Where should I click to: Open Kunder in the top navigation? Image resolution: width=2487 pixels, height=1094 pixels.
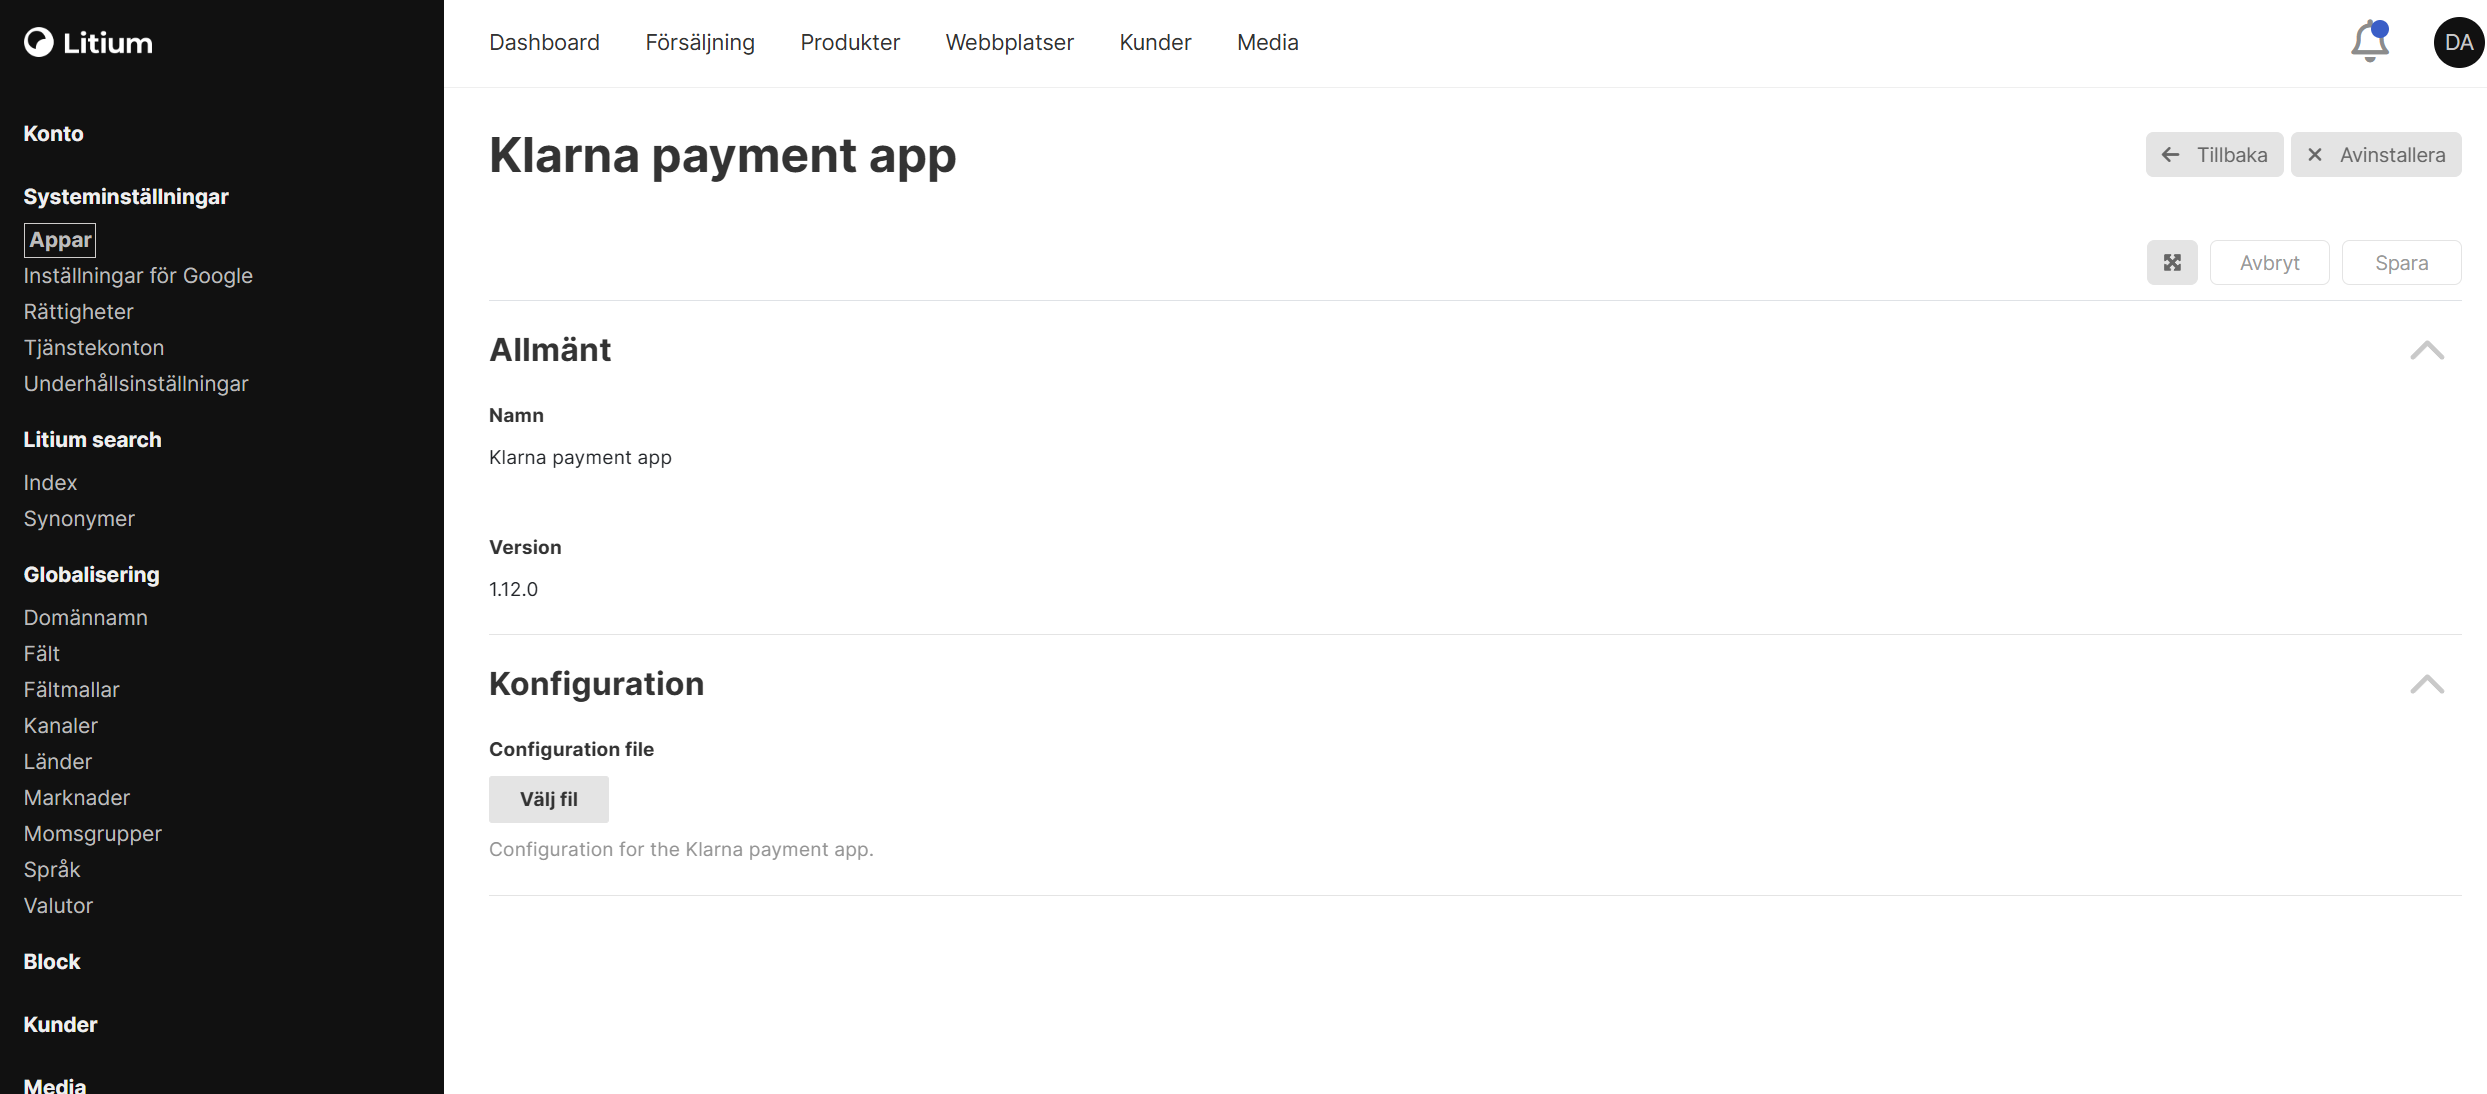[x=1155, y=42]
